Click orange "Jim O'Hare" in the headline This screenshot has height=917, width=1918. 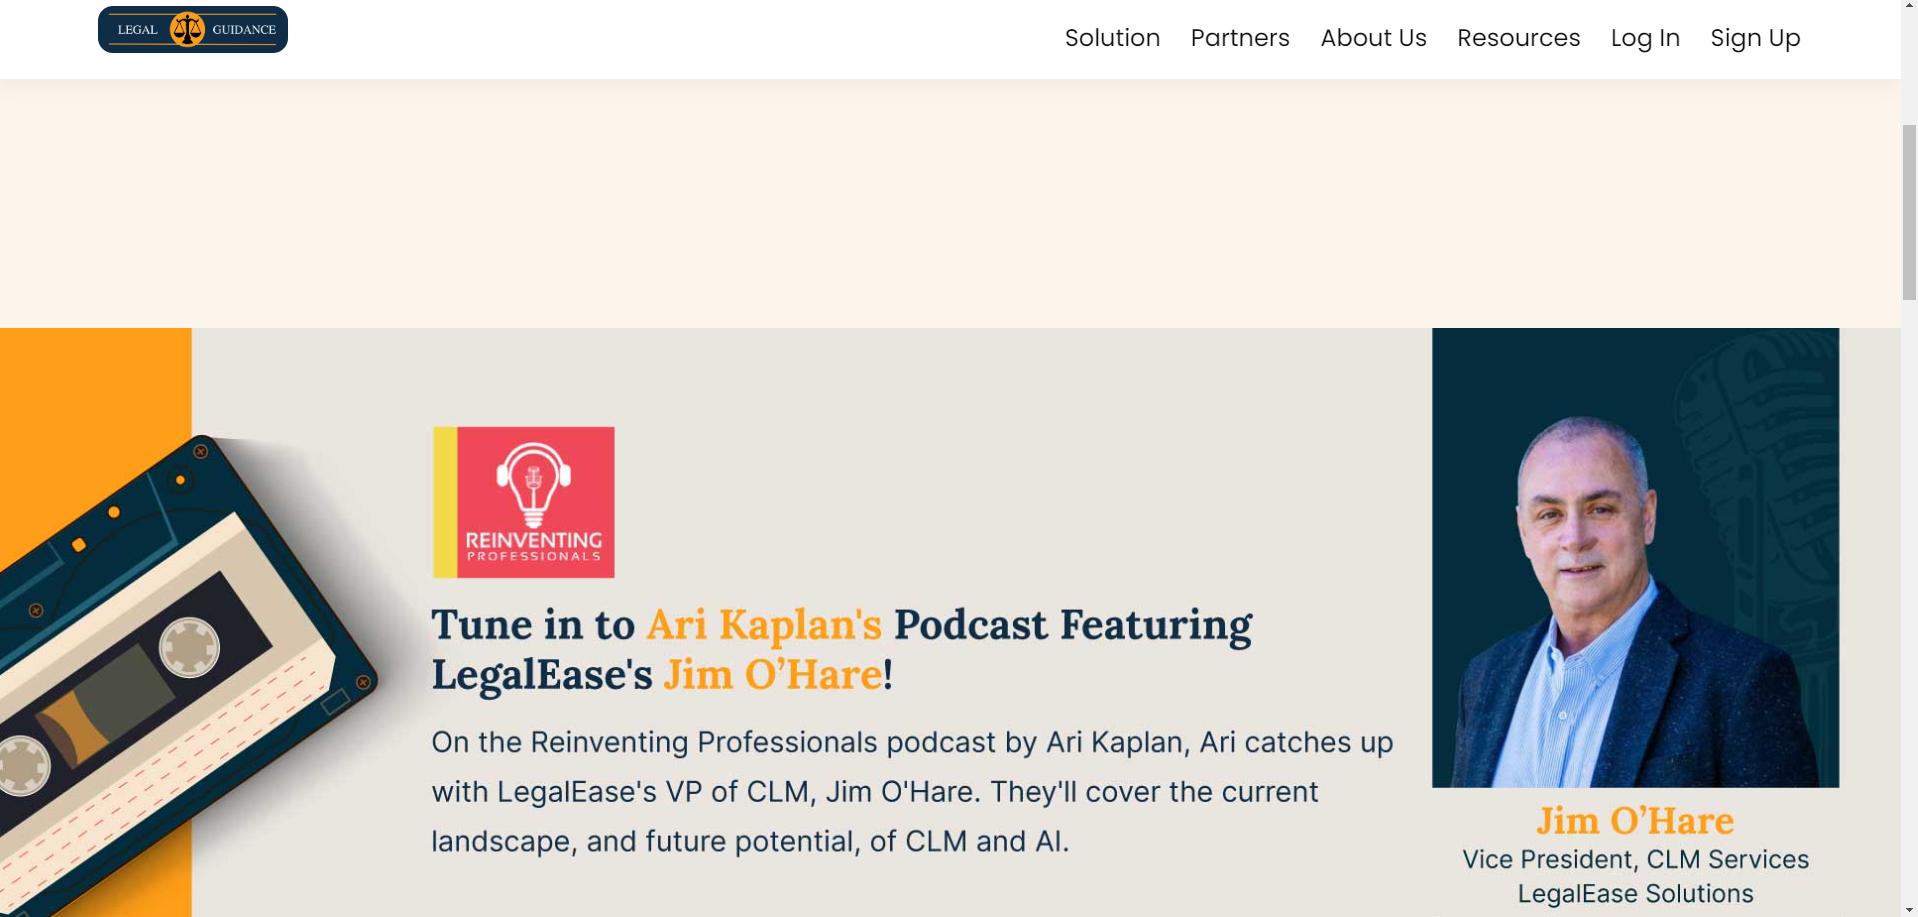click(x=773, y=675)
